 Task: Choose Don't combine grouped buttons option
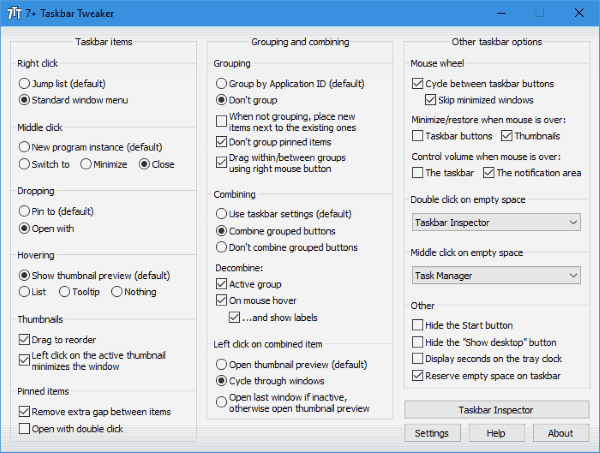point(221,247)
